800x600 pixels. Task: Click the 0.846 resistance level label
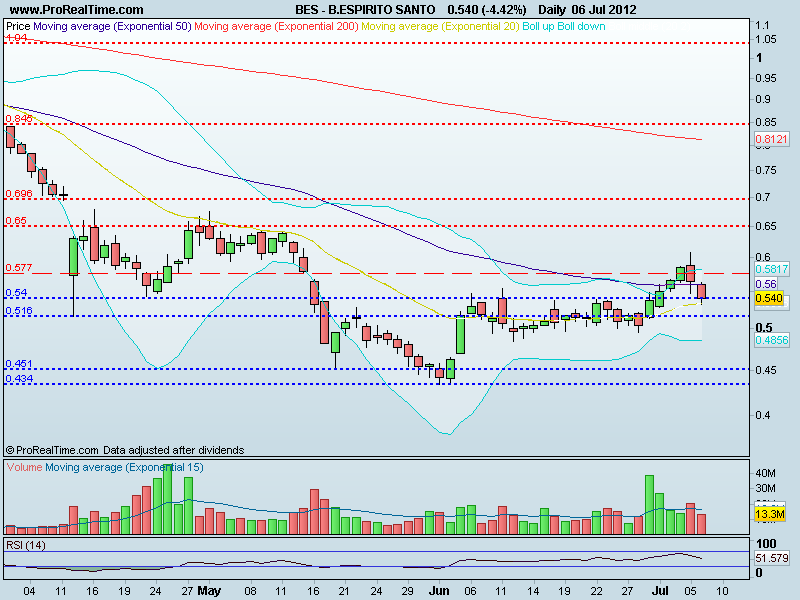point(19,118)
